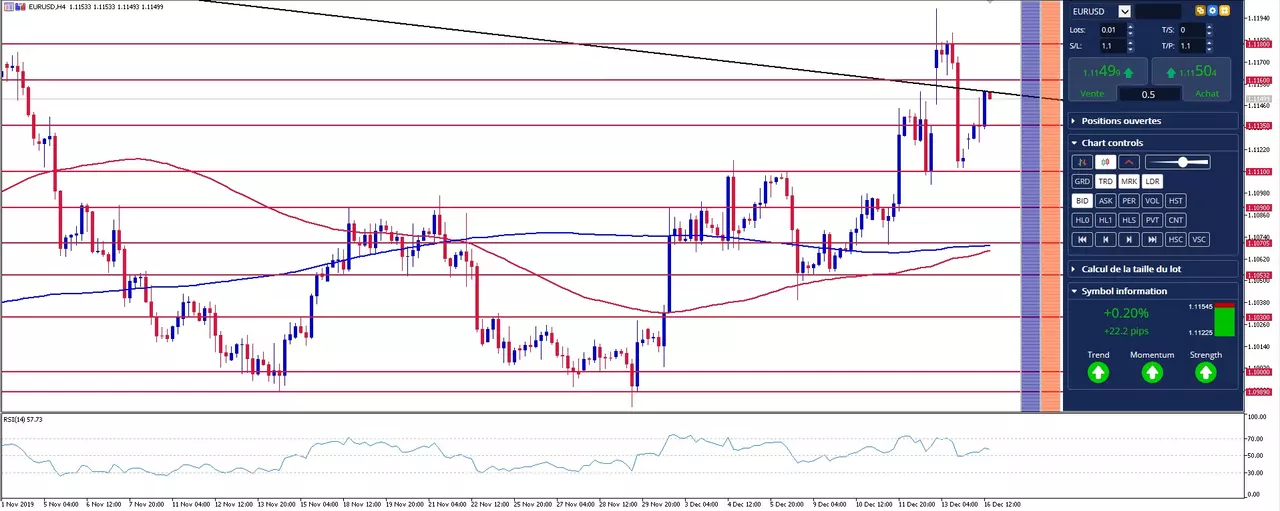This screenshot has height=511, width=1280.
Task: Toggle ASK line display
Action: pyautogui.click(x=1105, y=201)
